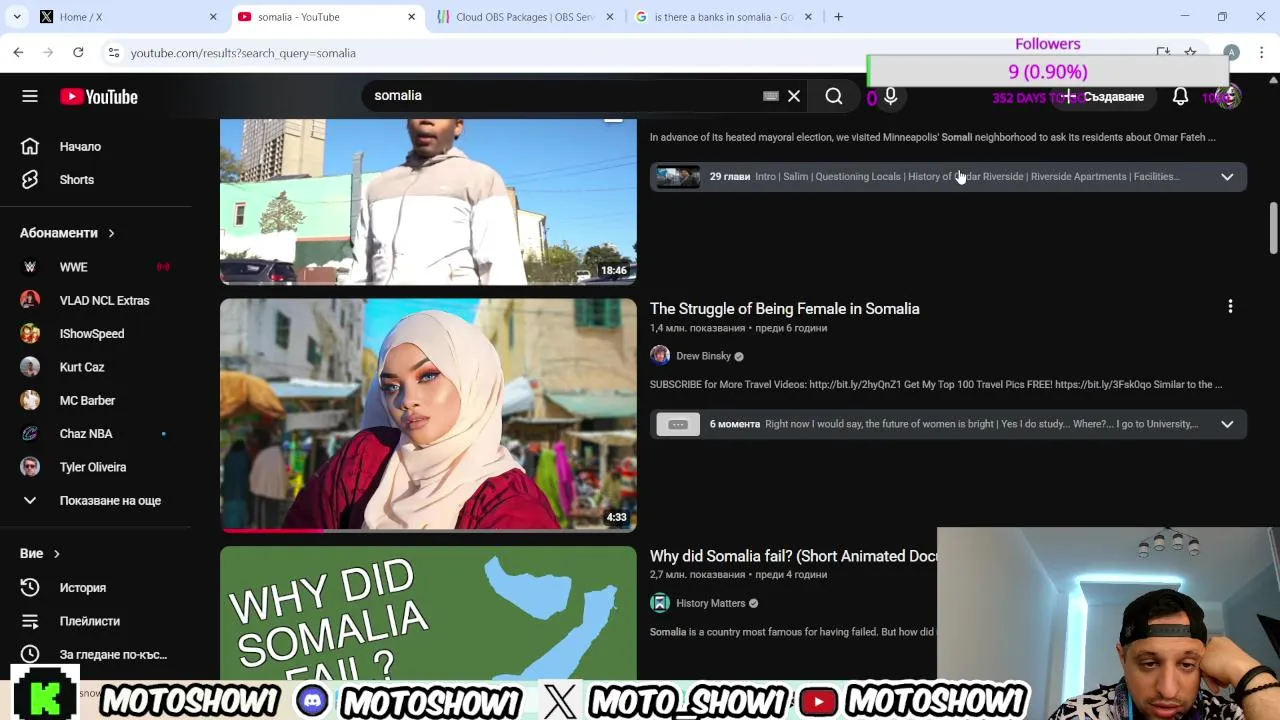Clear the search box with X icon
The width and height of the screenshot is (1280, 720).
[x=794, y=96]
